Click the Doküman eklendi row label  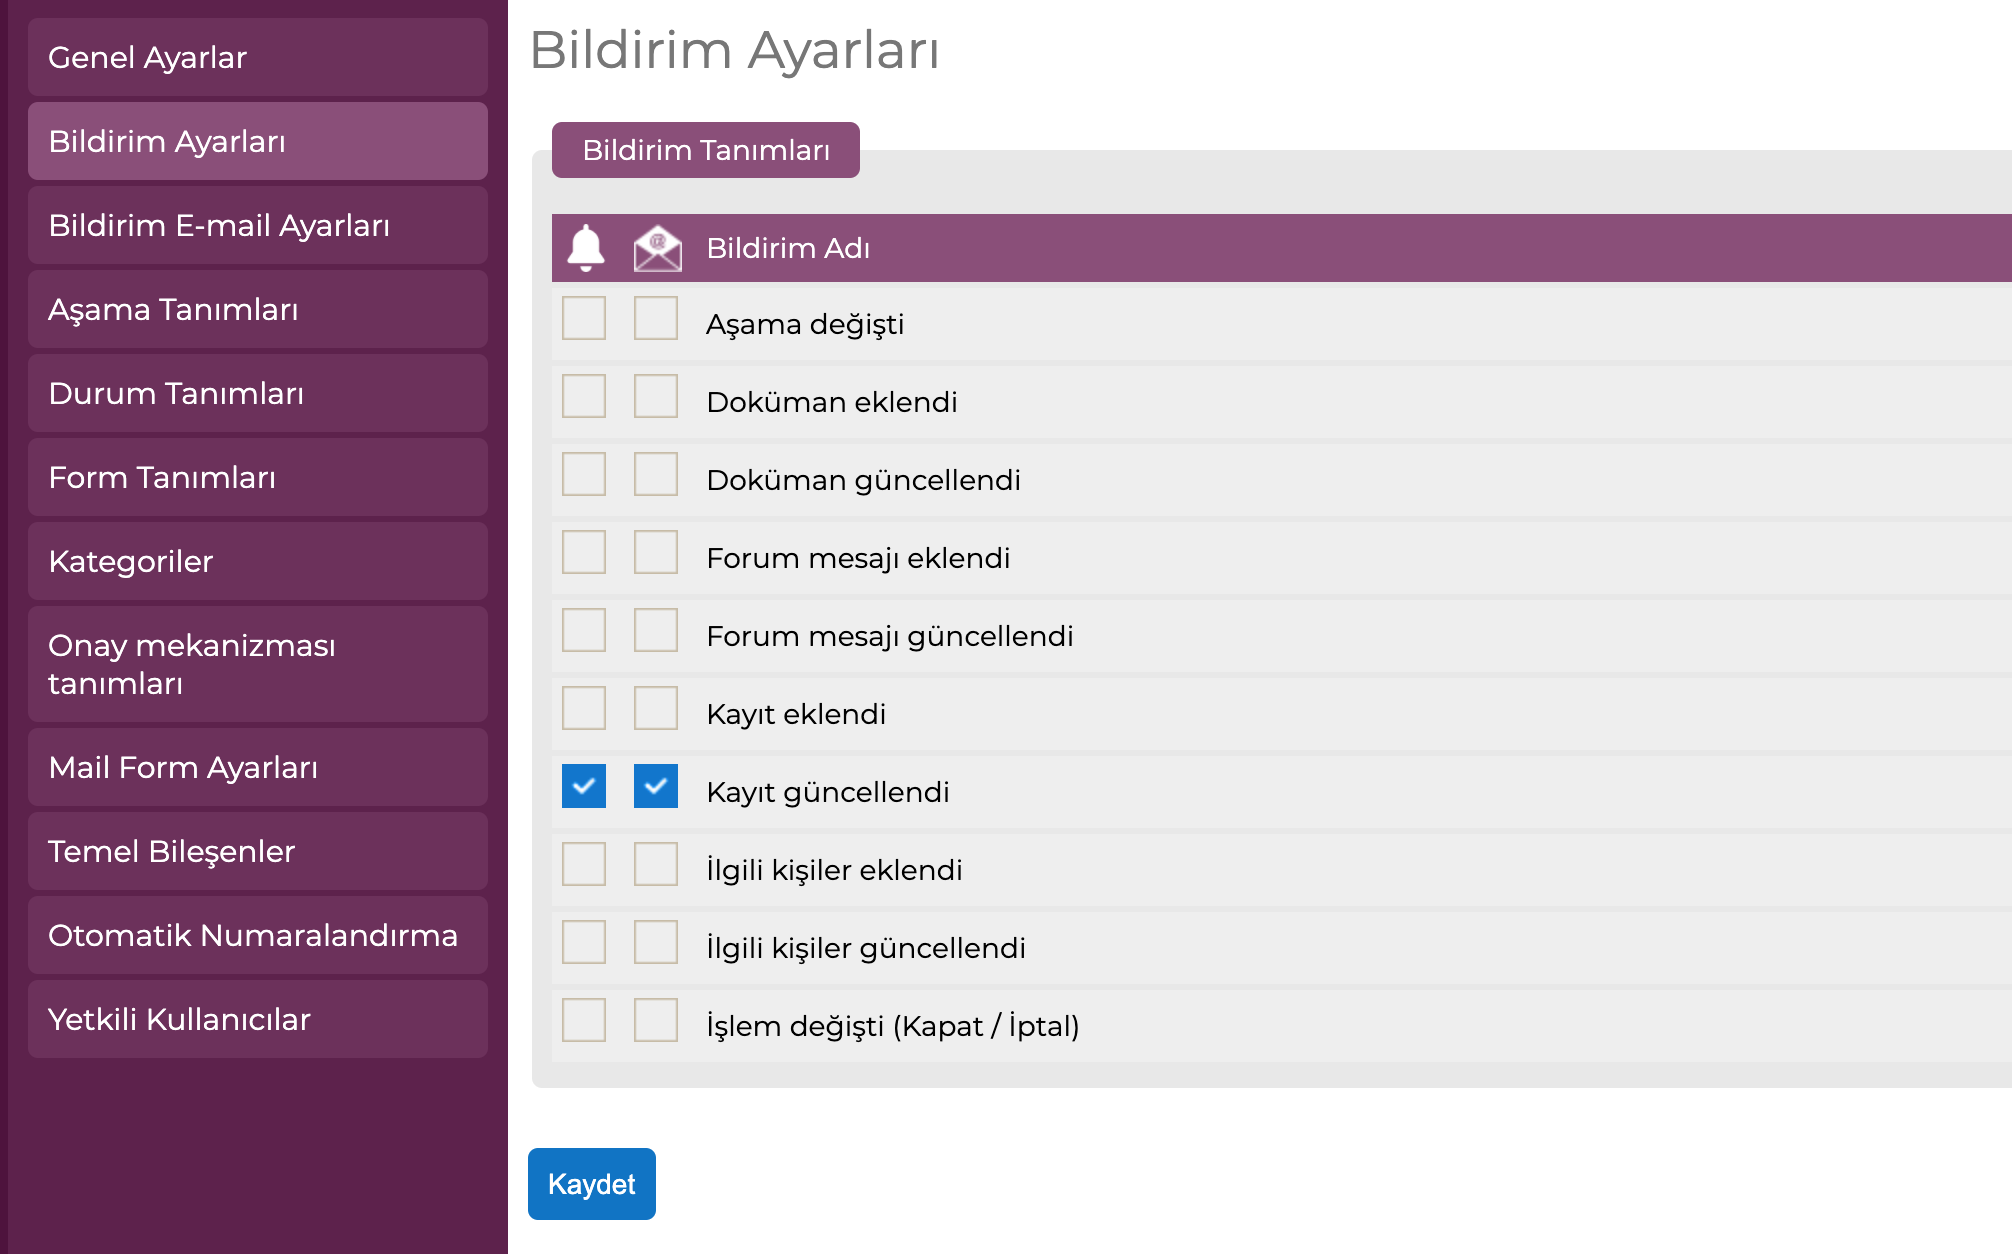click(x=832, y=402)
